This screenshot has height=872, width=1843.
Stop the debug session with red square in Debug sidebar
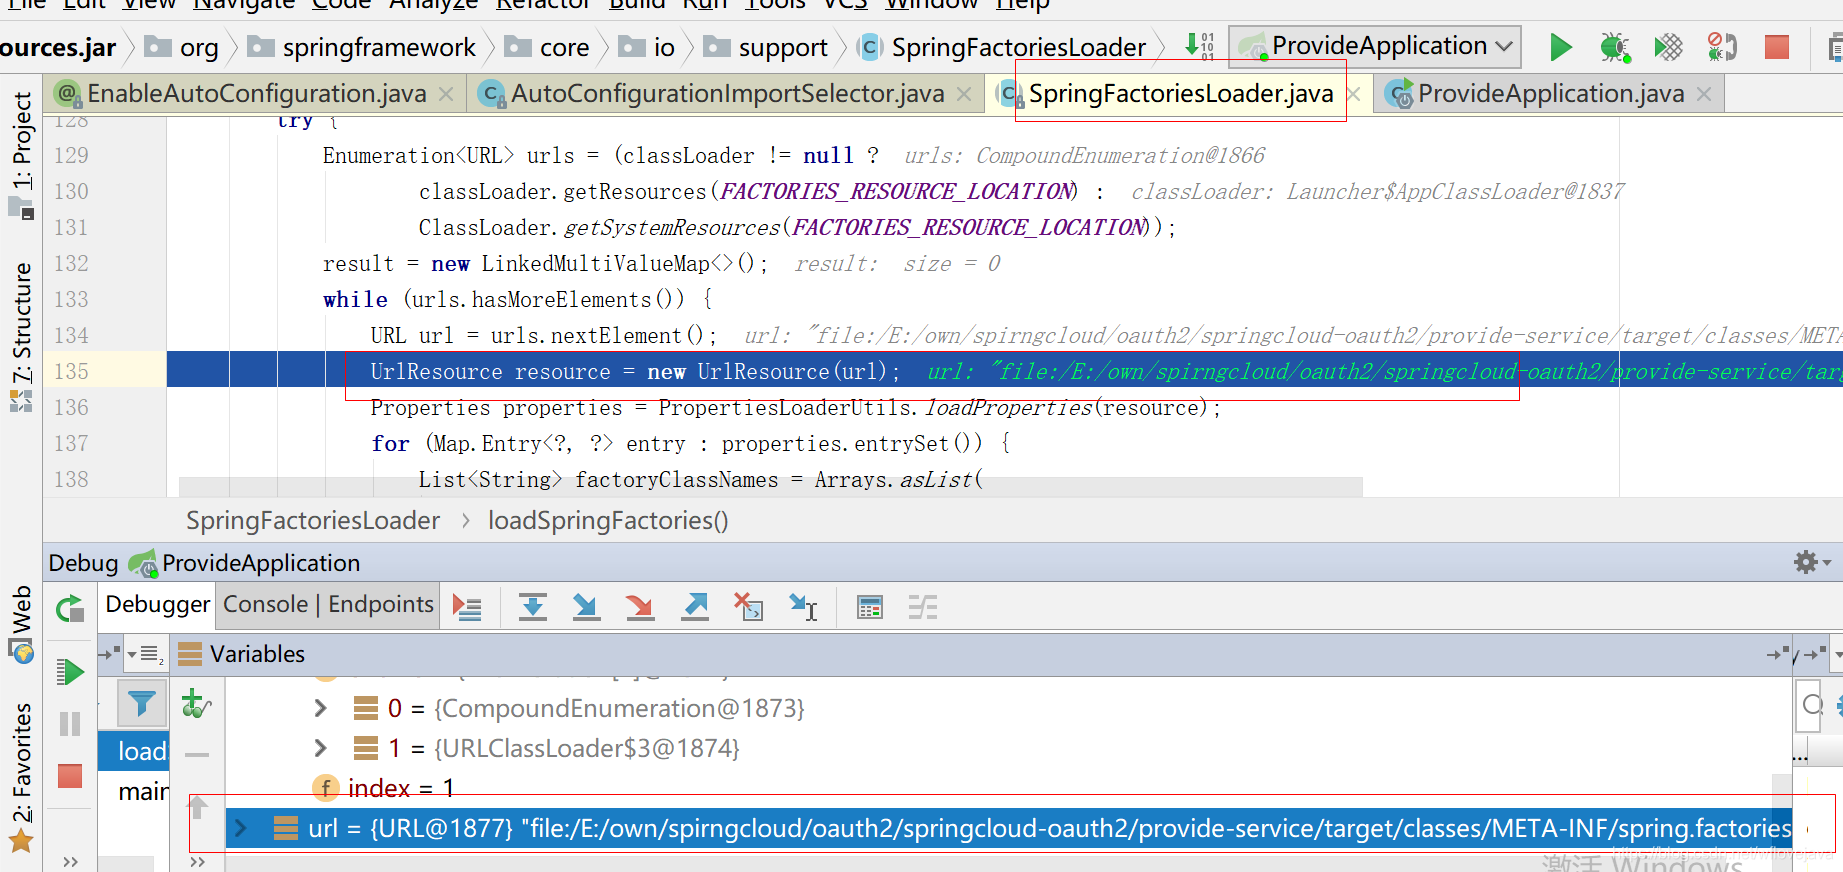[70, 776]
